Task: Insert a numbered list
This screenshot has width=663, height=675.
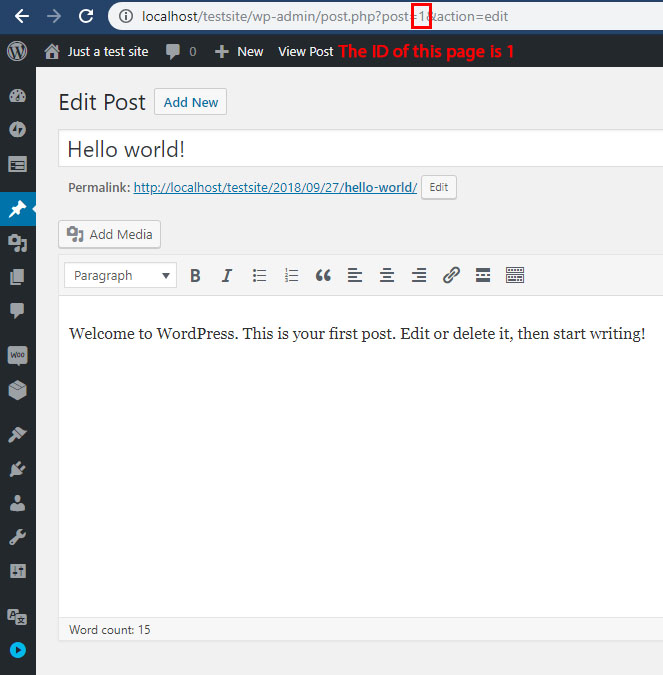Action: tap(291, 275)
